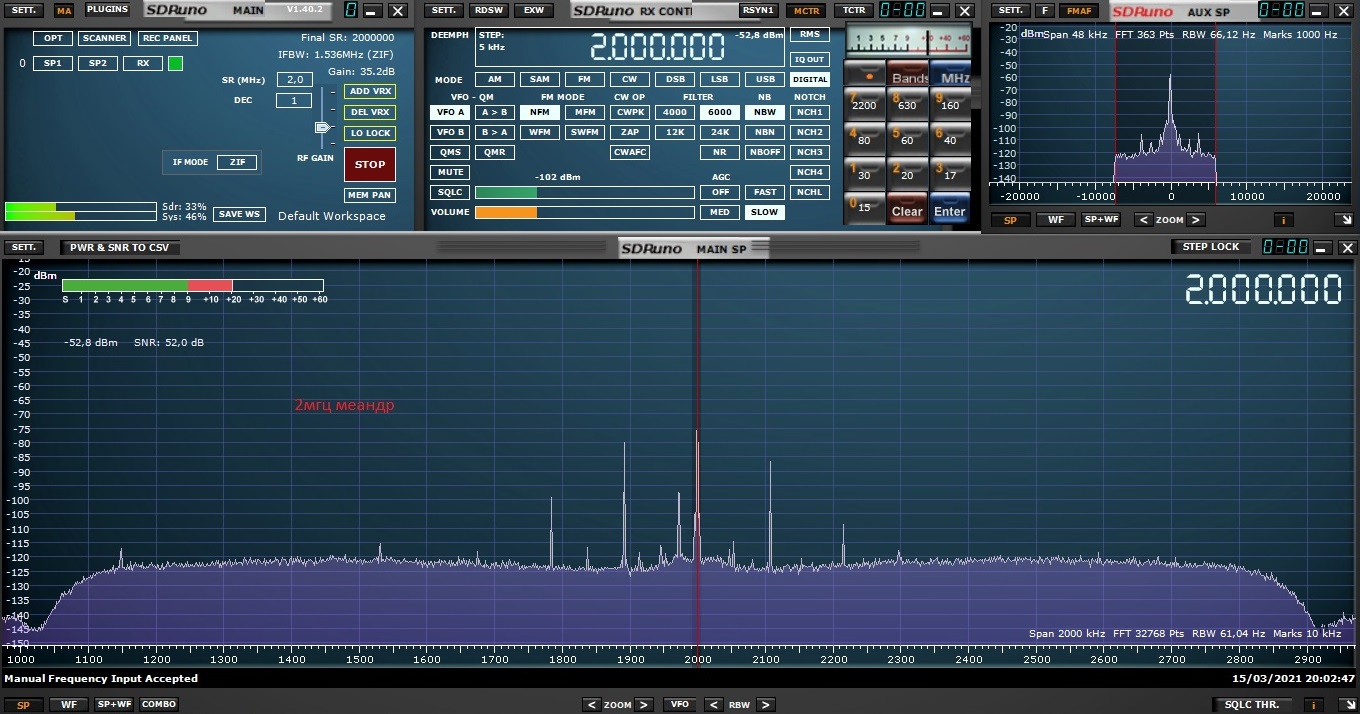Turn on NR noise reduction

(x=720, y=152)
